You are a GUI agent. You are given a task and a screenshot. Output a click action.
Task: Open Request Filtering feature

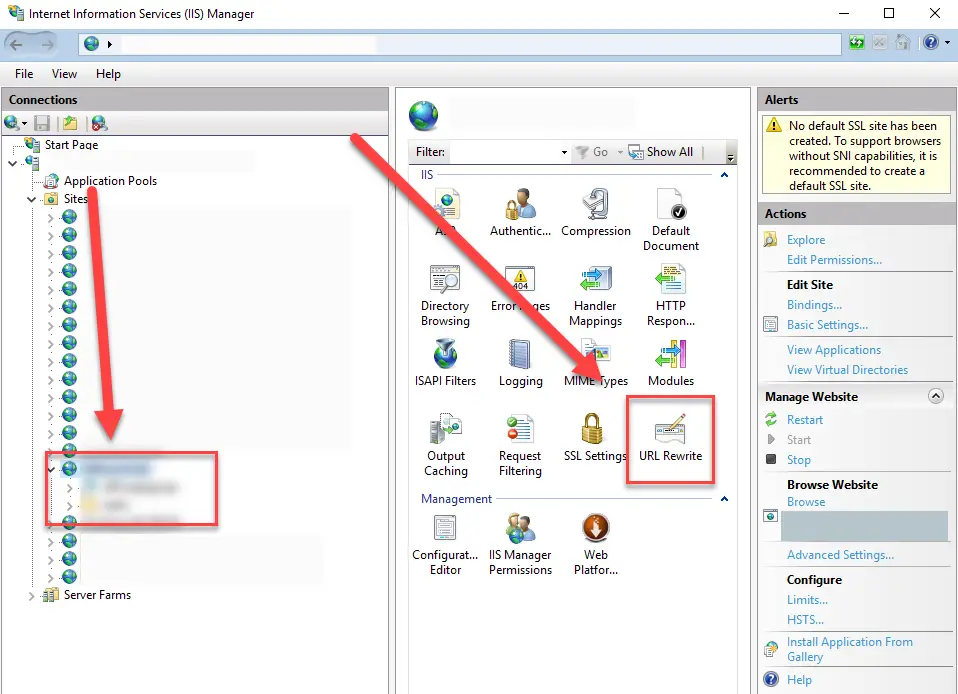pos(520,445)
